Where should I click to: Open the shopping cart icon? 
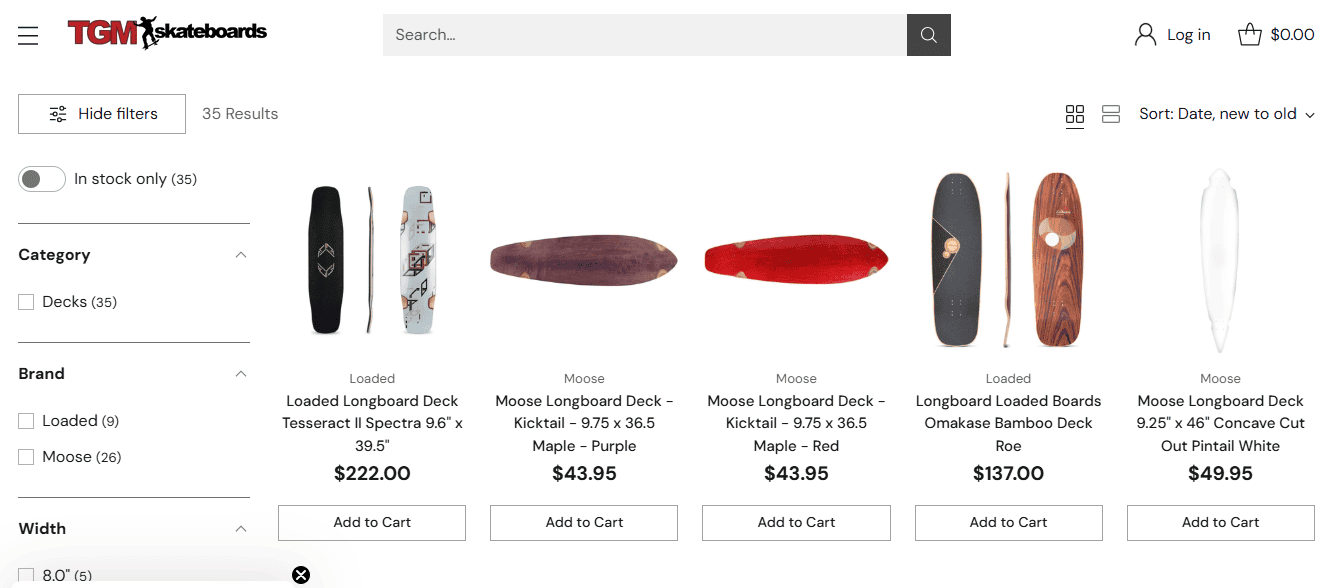1248,33
